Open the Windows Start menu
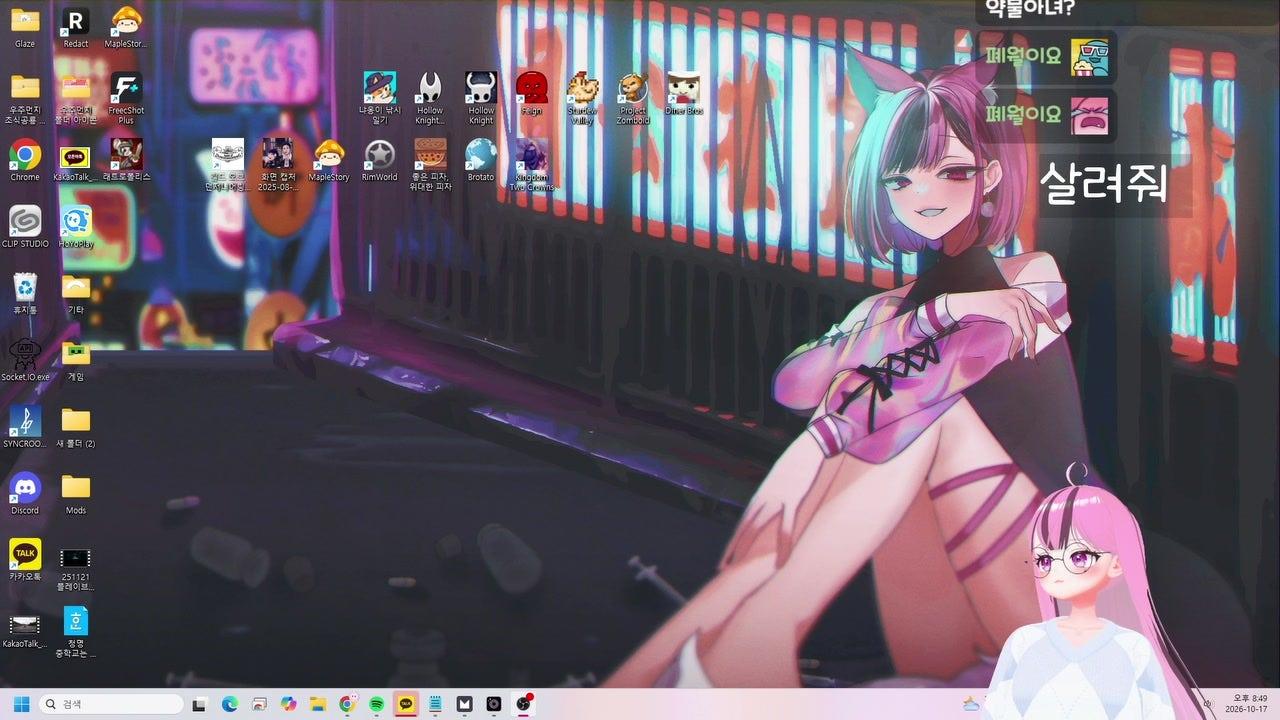 pos(21,704)
